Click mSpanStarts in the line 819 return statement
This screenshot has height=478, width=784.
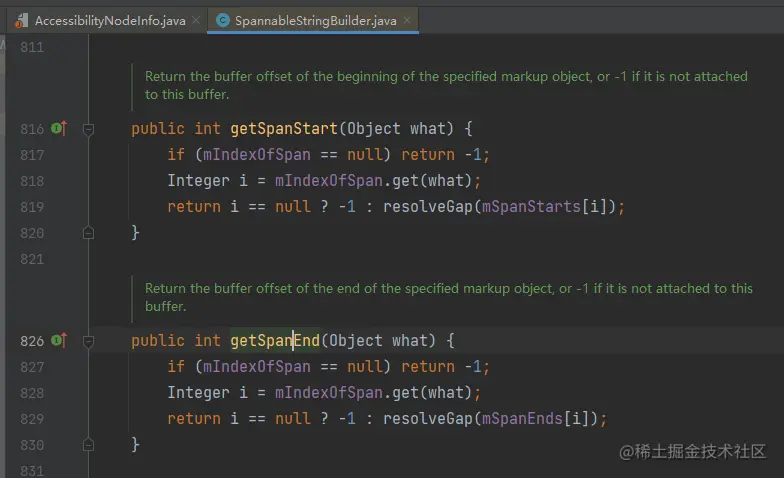click(531, 206)
